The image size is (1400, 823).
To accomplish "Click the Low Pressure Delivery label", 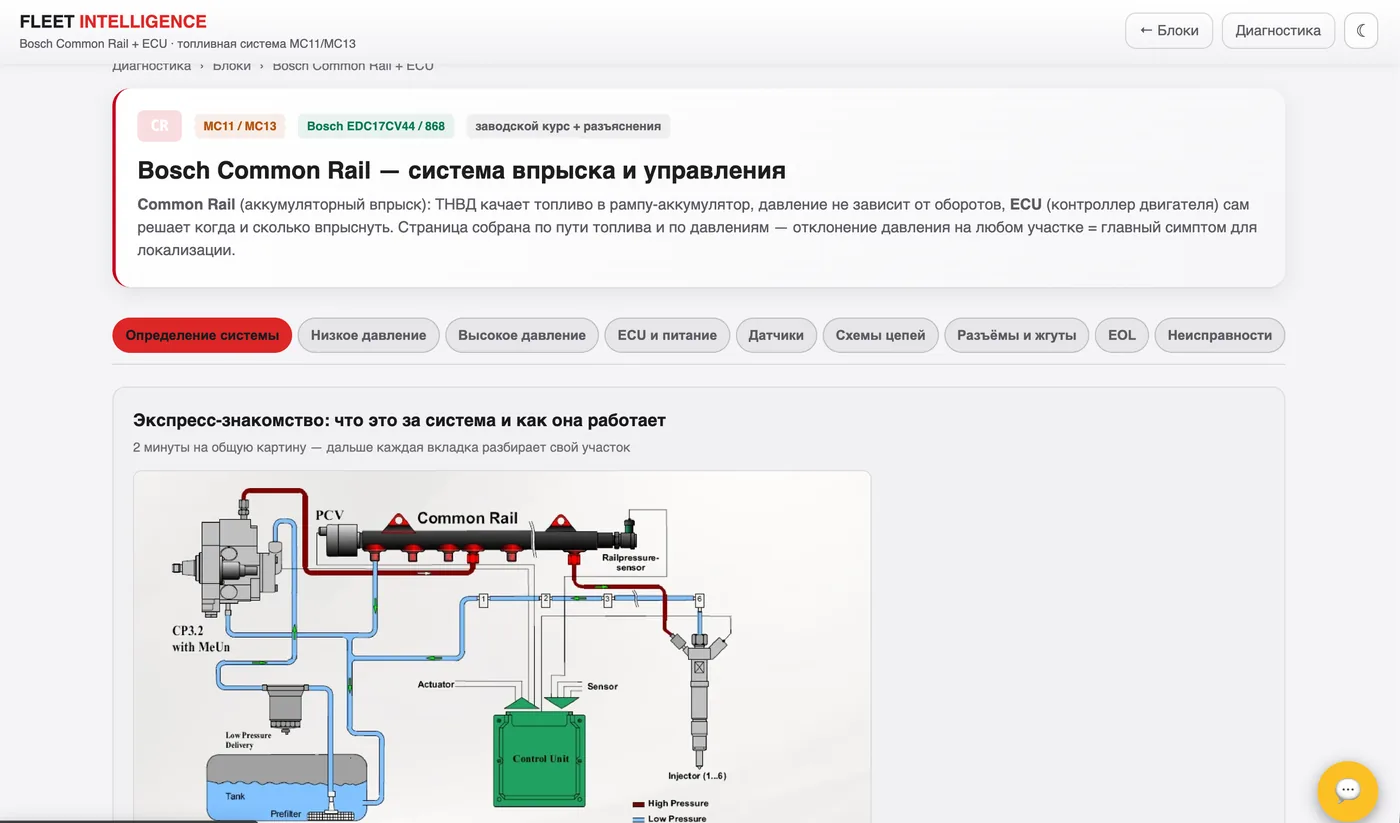I will click(x=248, y=740).
